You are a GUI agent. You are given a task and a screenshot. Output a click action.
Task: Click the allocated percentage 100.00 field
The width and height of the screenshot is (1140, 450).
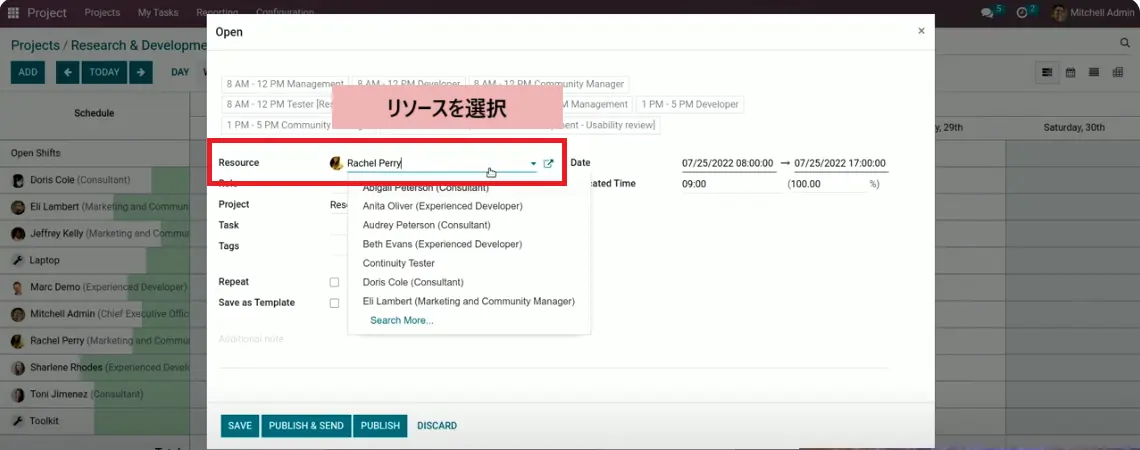[x=829, y=185]
